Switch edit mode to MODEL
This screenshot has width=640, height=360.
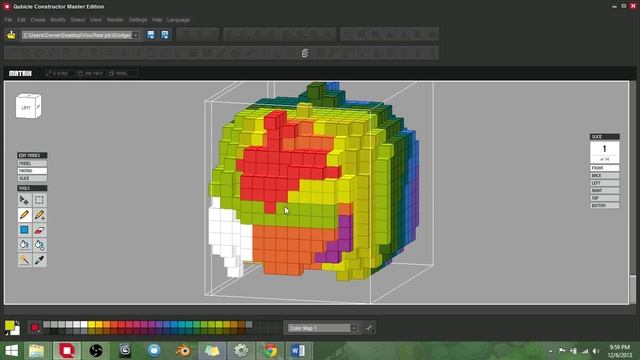point(32,163)
